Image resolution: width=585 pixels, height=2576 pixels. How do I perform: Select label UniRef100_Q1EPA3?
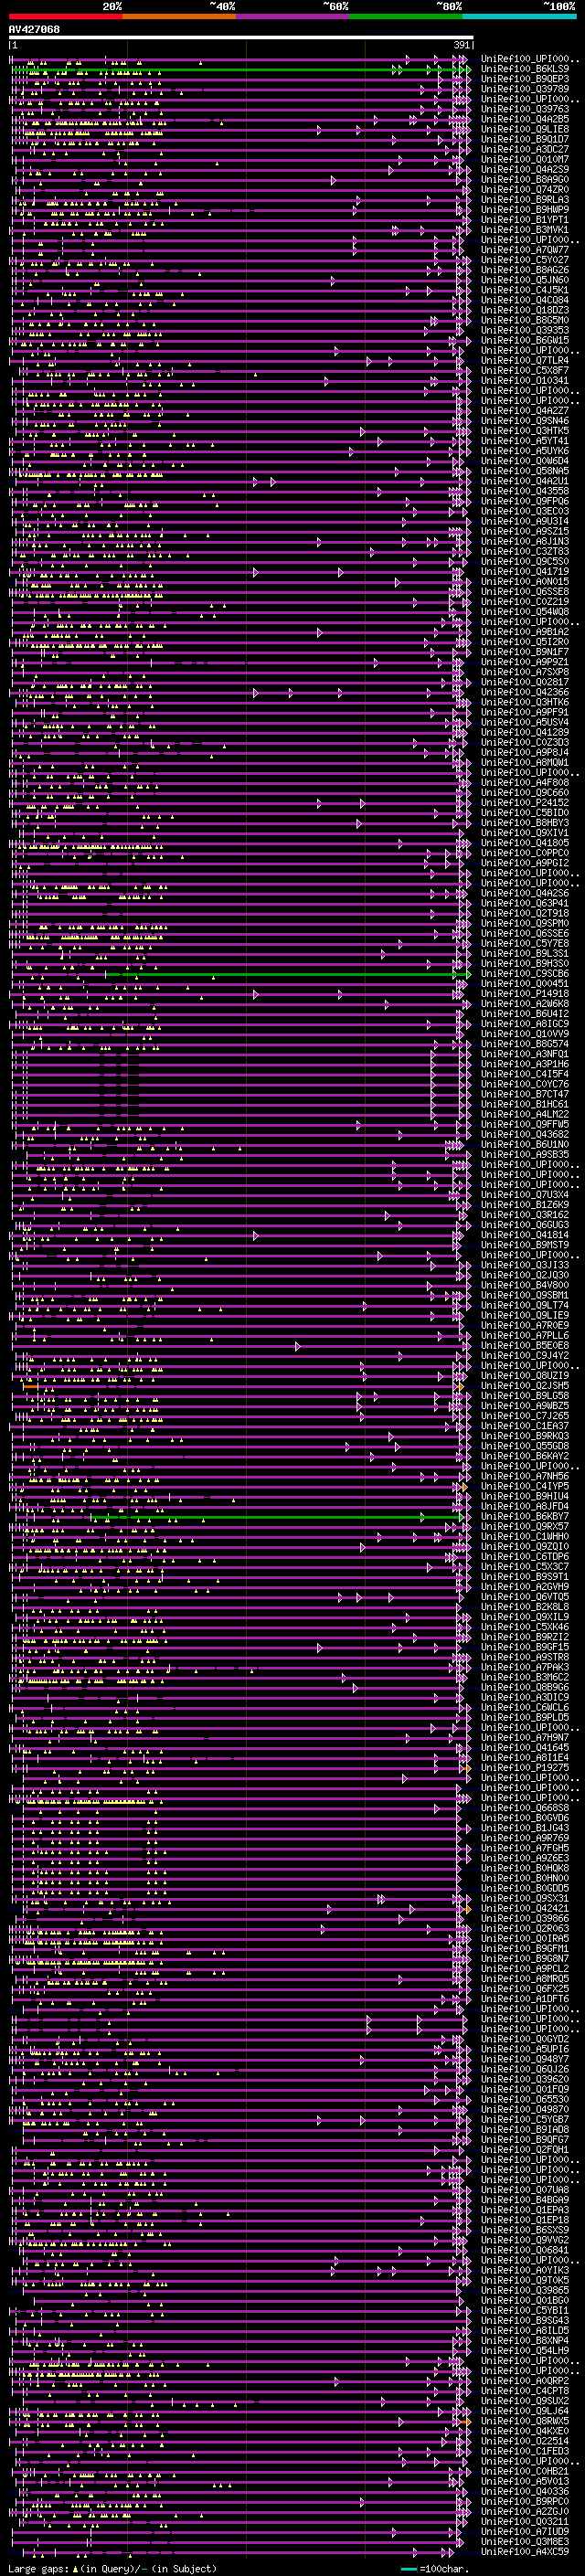[525, 2210]
